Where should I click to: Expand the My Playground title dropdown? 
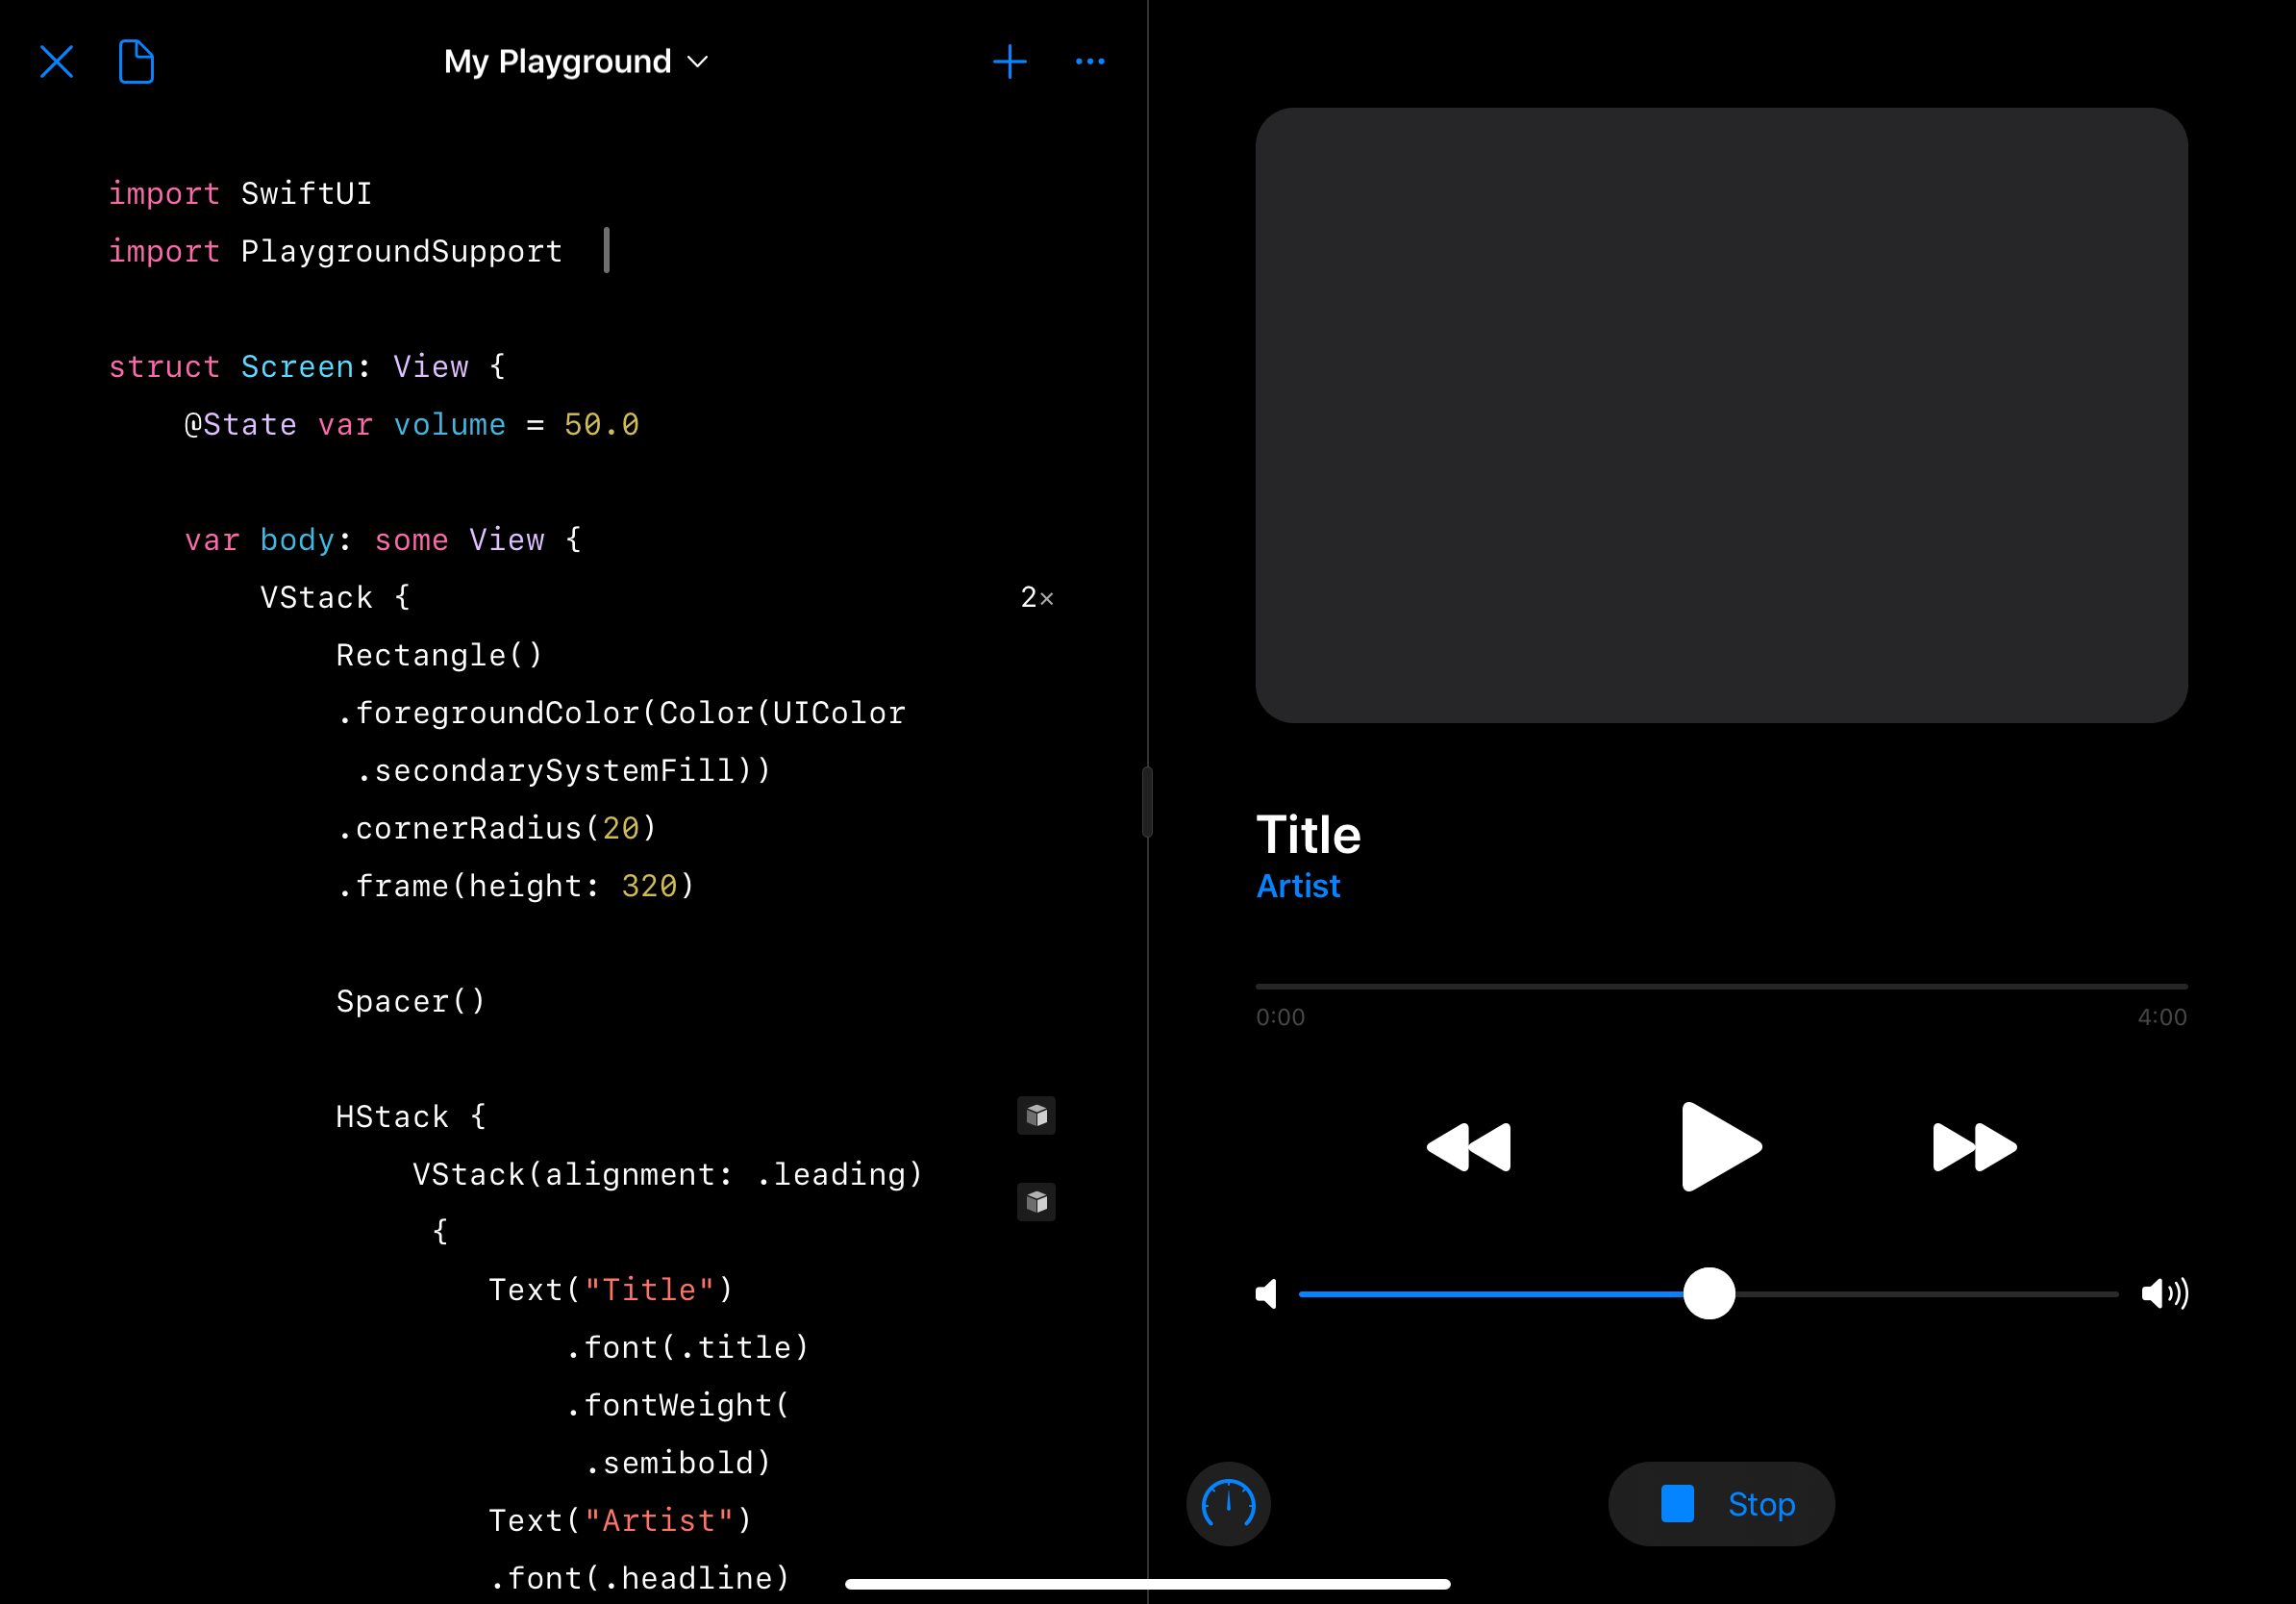(x=576, y=62)
